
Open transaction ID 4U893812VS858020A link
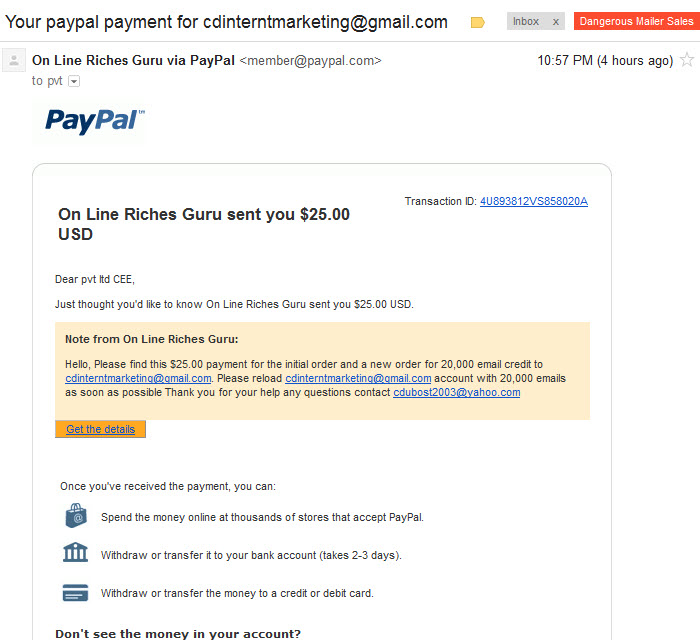(533, 201)
